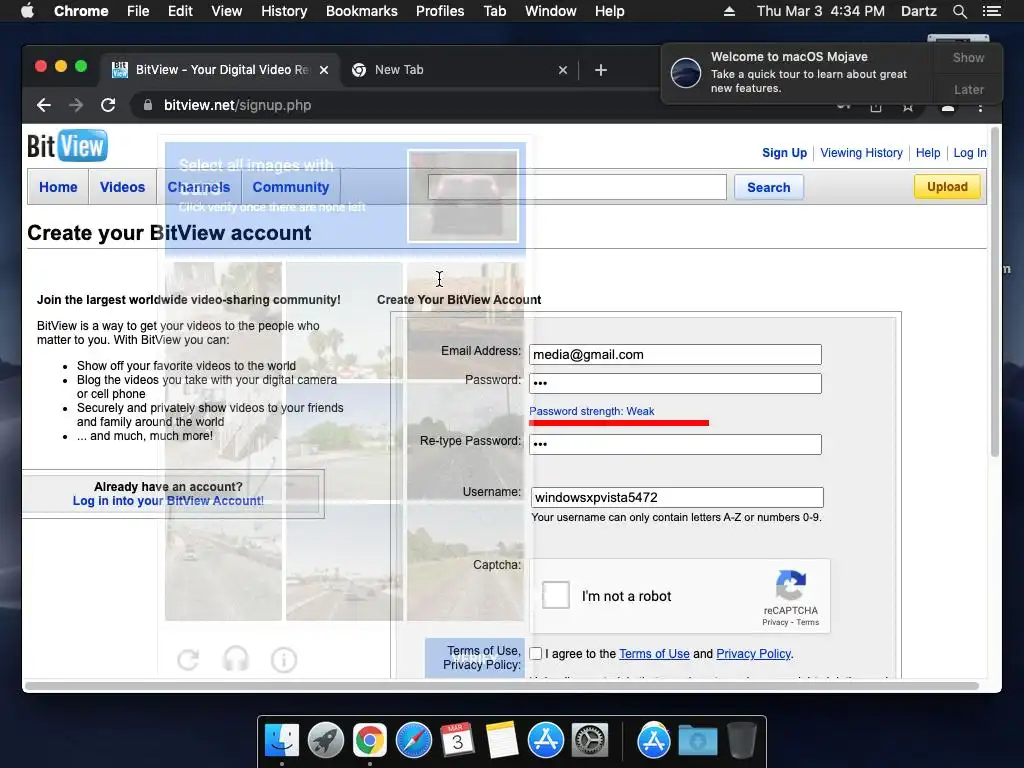Open the Bookmarks menu
Image resolution: width=1024 pixels, height=768 pixels.
coord(362,11)
